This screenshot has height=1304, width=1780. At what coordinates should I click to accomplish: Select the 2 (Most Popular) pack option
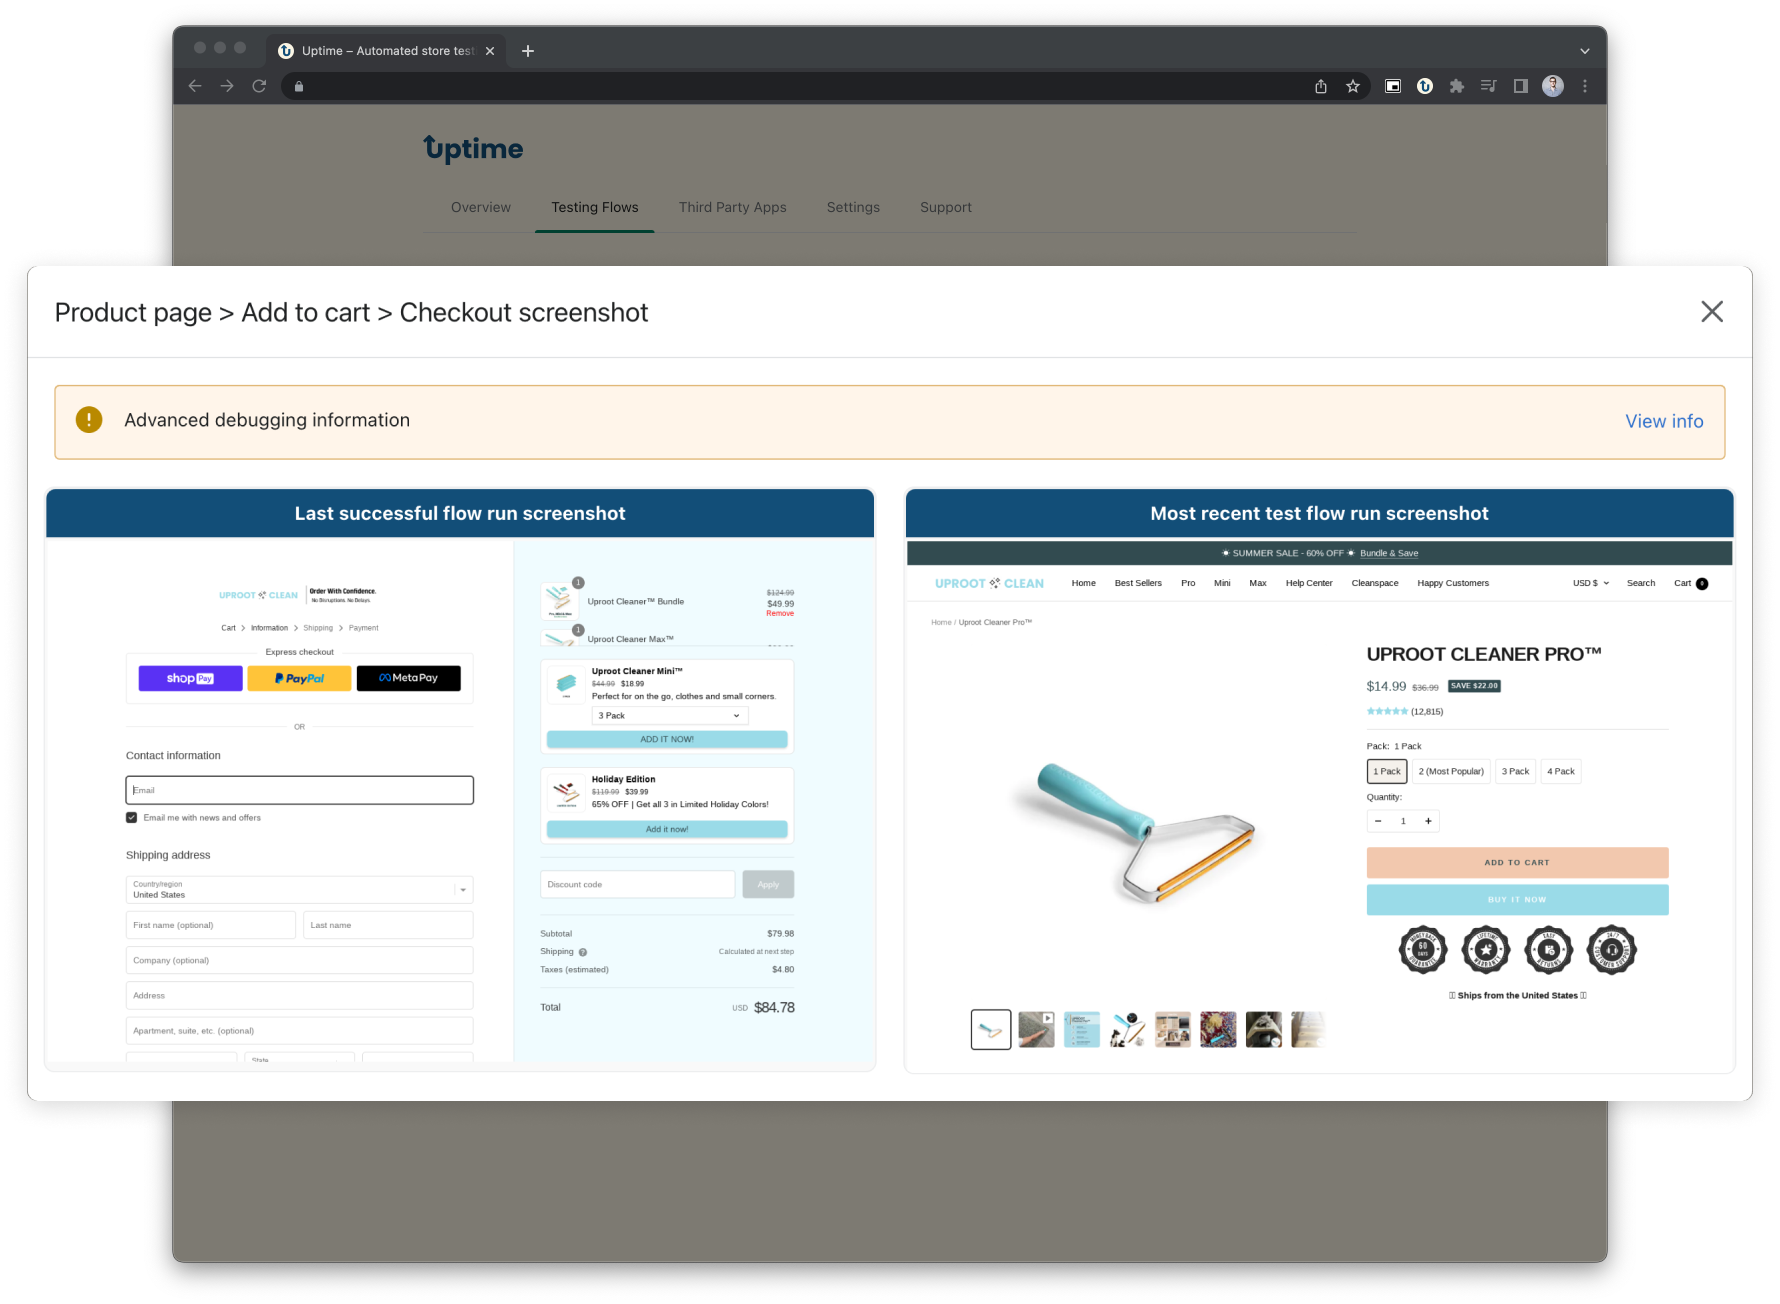(1451, 771)
